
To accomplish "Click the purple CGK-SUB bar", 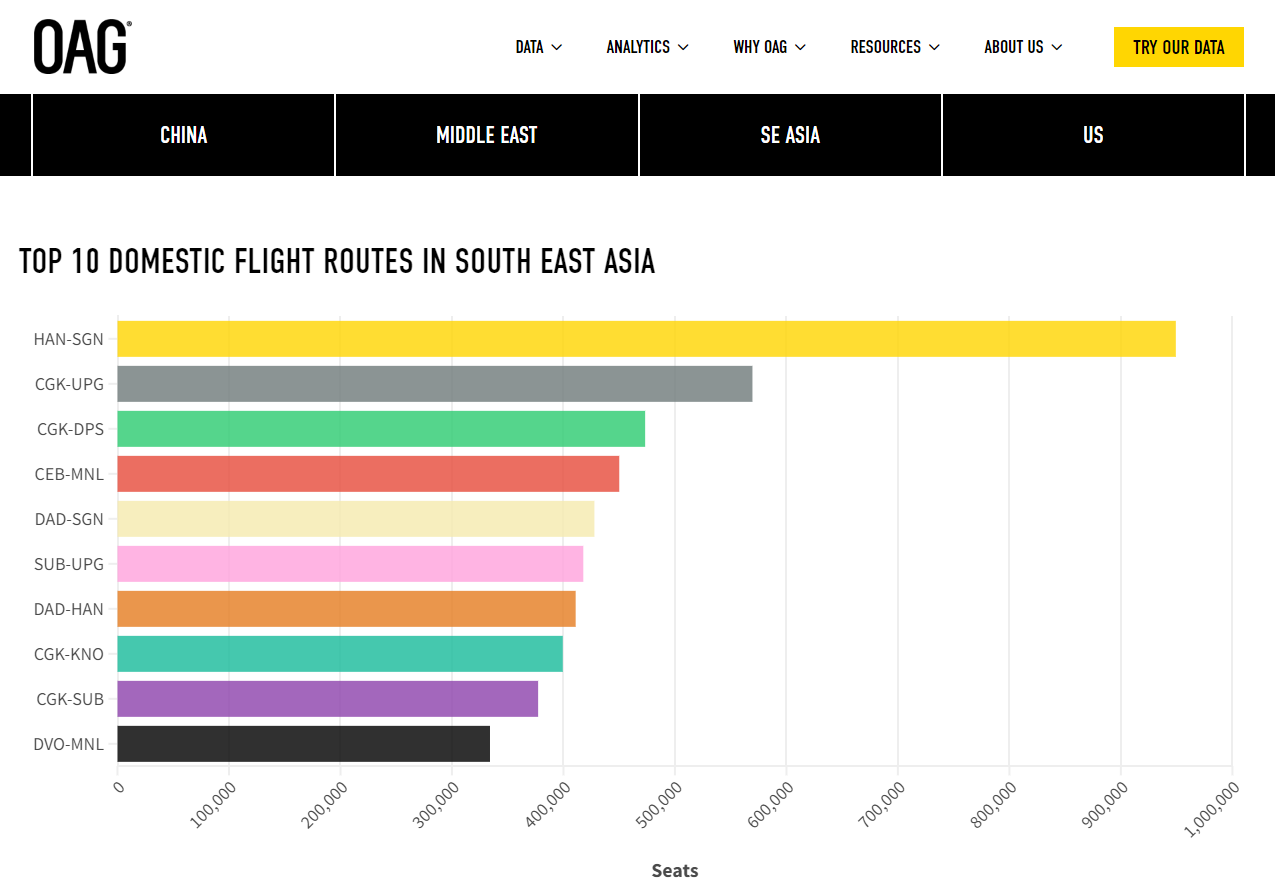I will coord(327,699).
